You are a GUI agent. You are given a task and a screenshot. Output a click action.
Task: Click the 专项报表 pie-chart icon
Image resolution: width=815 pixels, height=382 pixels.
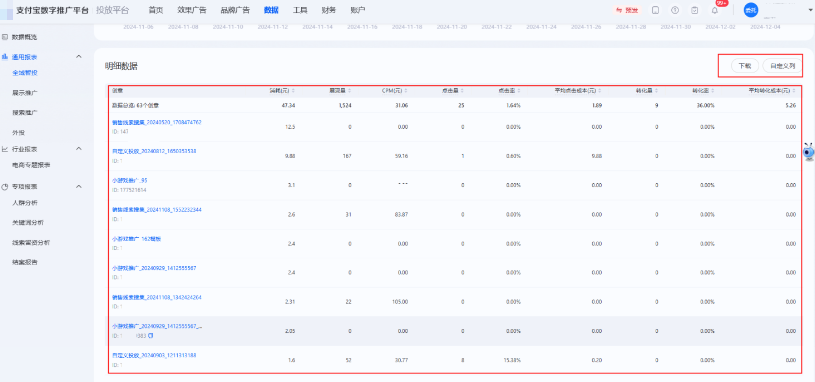click(5, 186)
